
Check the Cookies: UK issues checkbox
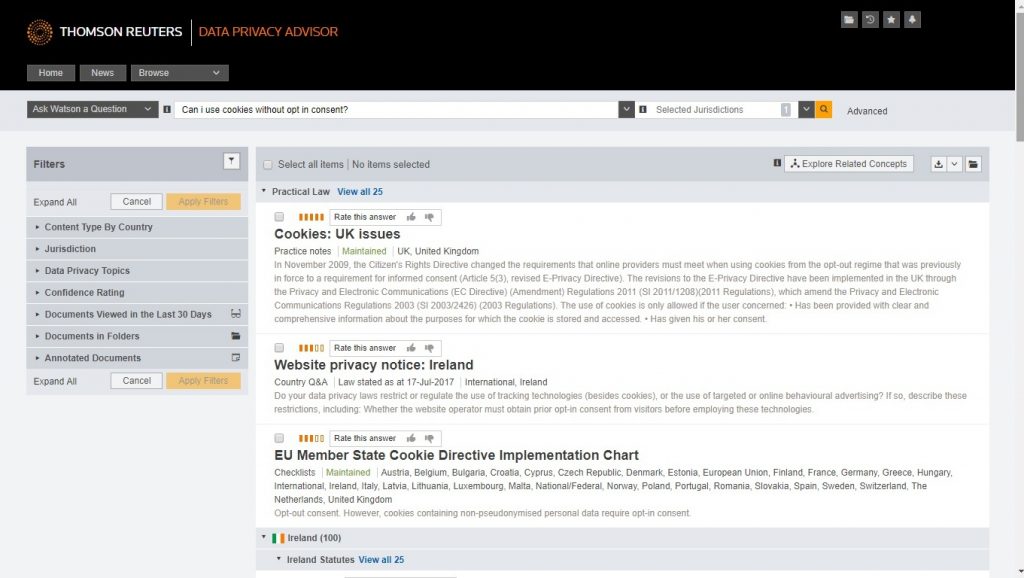[x=279, y=217]
